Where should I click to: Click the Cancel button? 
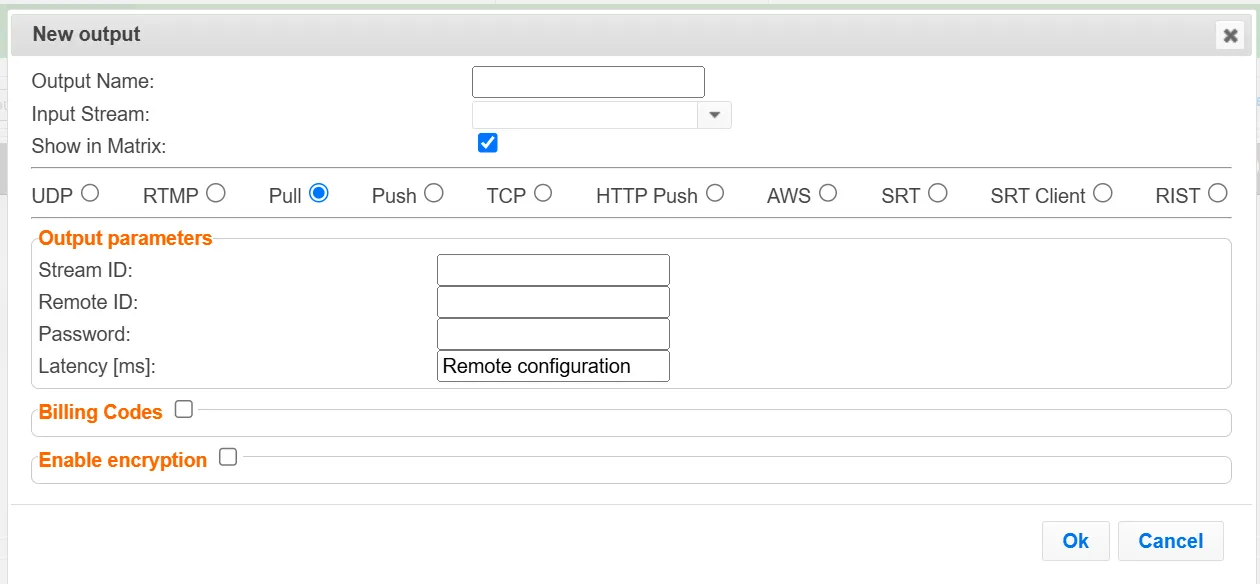[x=1170, y=541]
